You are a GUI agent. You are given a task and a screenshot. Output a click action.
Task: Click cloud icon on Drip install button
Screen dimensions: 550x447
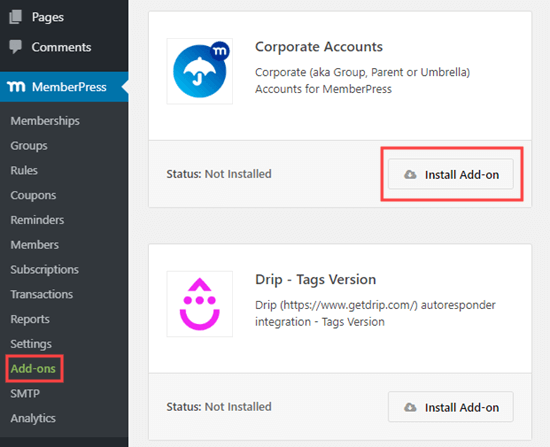(x=410, y=407)
